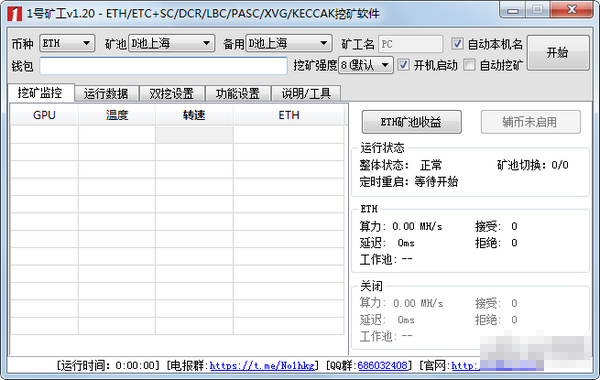This screenshot has height=380, width=600.
Task: Open the 币种 ETH dropdown
Action: click(67, 43)
